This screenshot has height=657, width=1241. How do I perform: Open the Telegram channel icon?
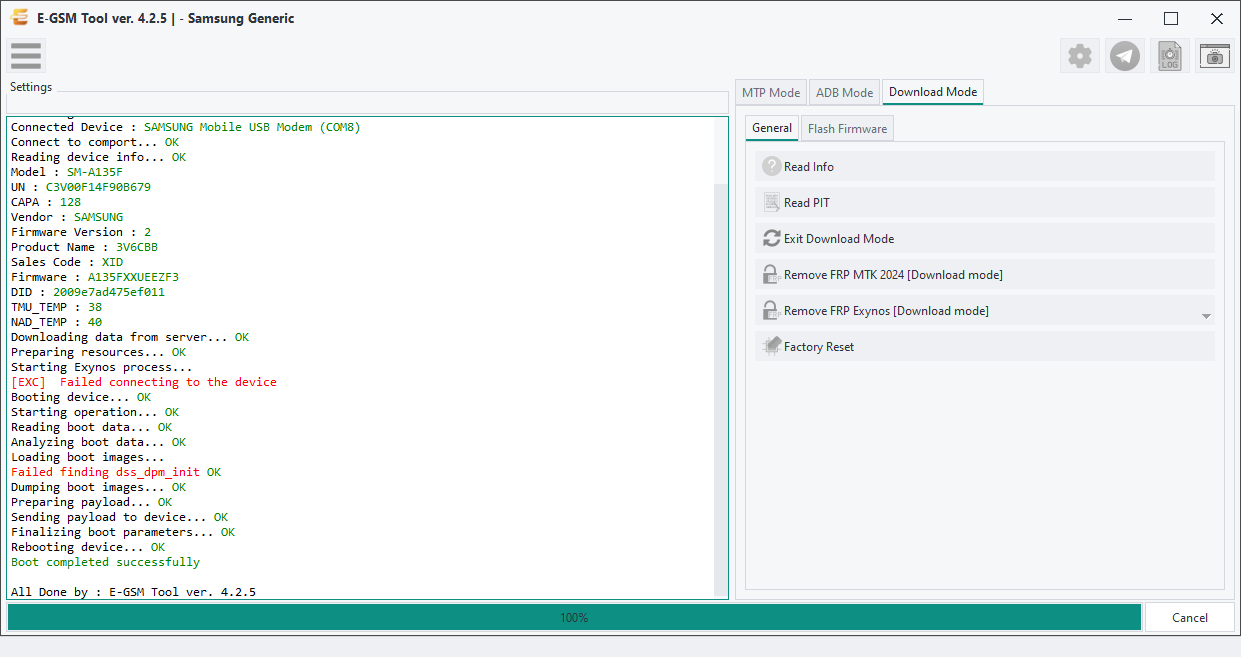pos(1125,56)
